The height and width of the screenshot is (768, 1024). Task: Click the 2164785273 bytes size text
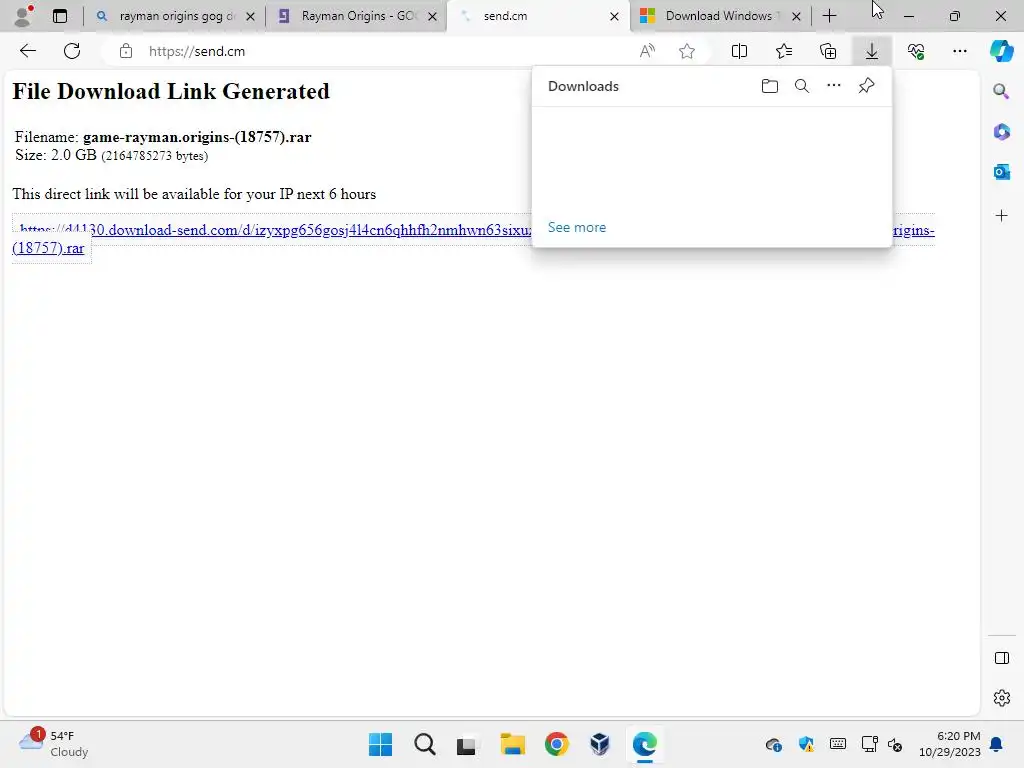tap(155, 156)
